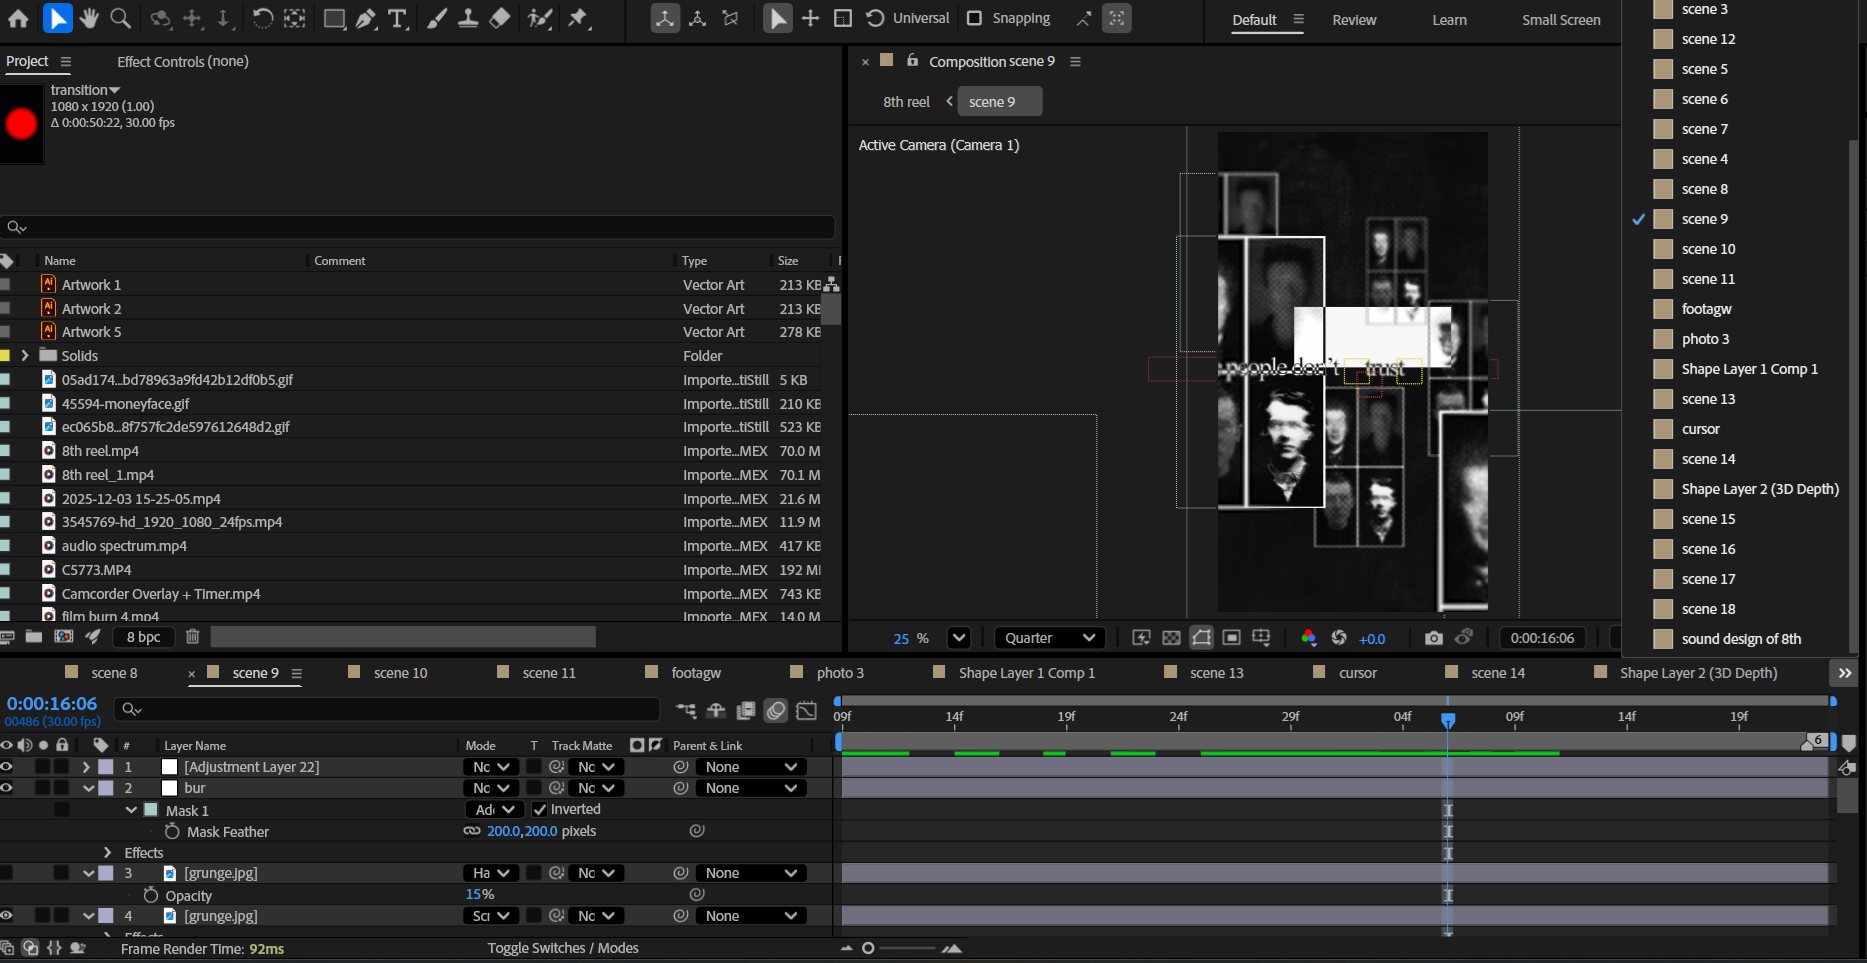Delete selected project item with trash icon
Image resolution: width=1867 pixels, height=963 pixels.
pyautogui.click(x=193, y=637)
